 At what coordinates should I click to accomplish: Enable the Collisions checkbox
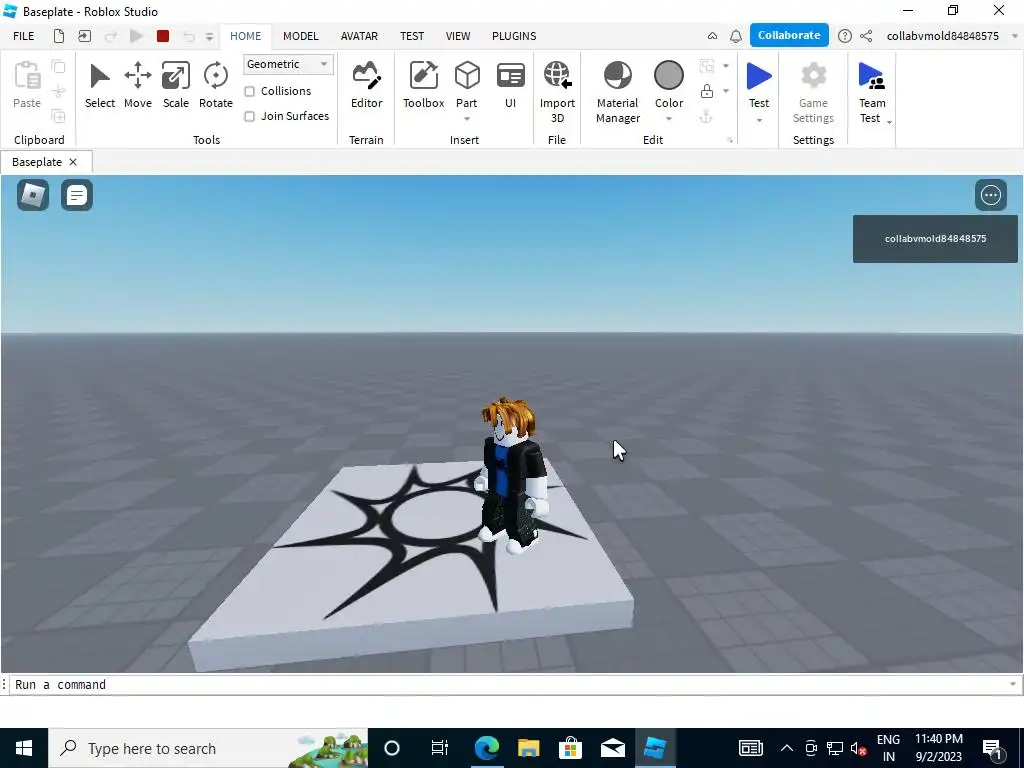[x=249, y=91]
